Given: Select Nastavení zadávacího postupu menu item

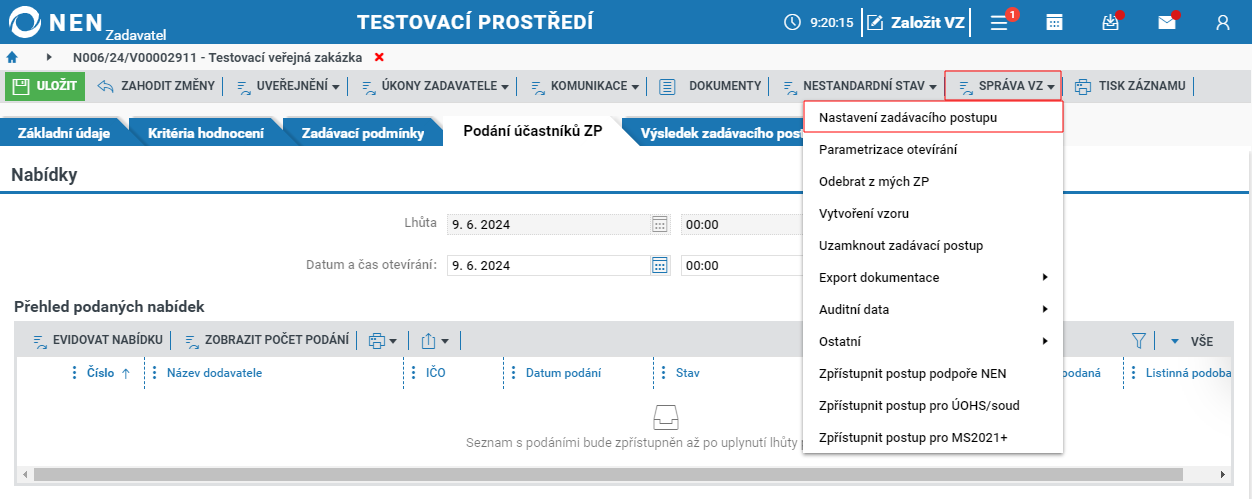Looking at the screenshot, I should point(933,117).
